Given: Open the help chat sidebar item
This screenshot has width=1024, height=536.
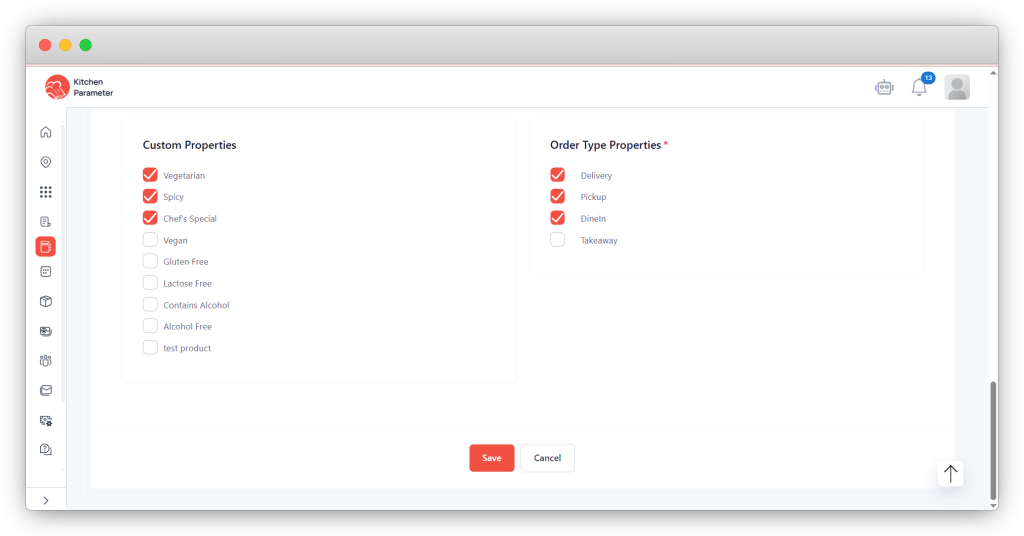Looking at the screenshot, I should click(45, 450).
